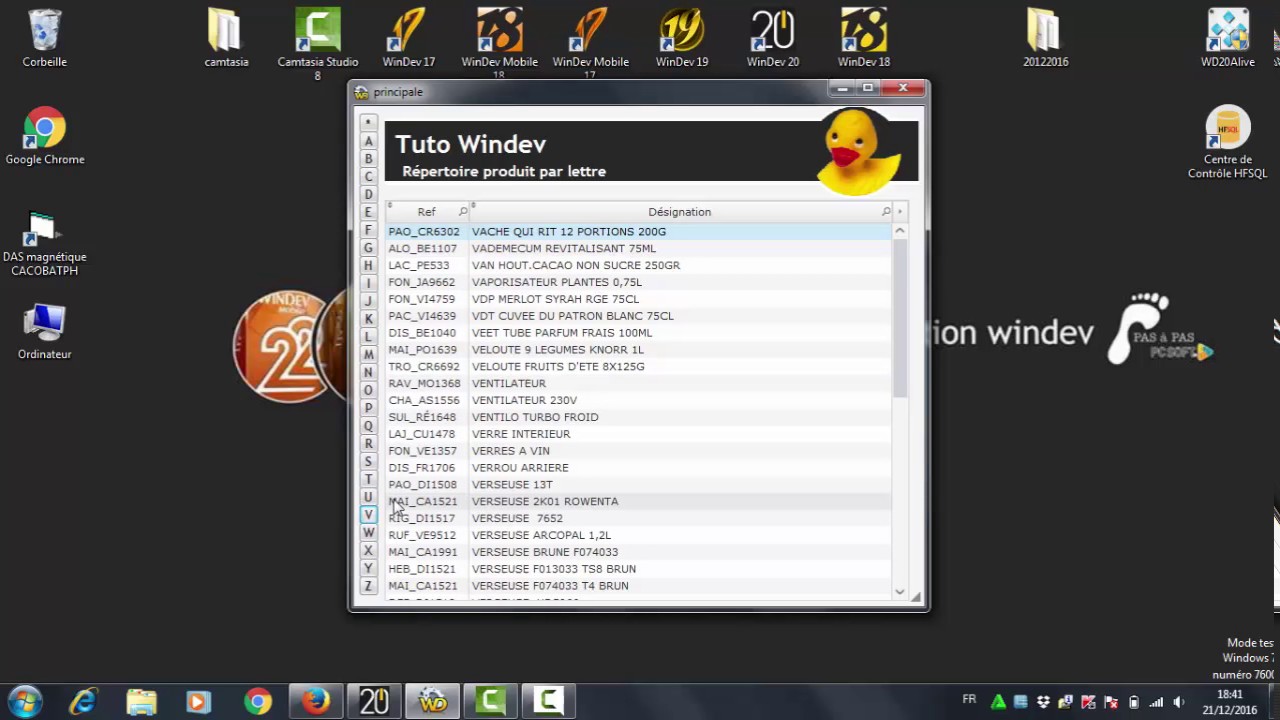The width and height of the screenshot is (1280, 720).
Task: Launch WinDev Mobile 17 desktop shortcut
Action: click(591, 43)
